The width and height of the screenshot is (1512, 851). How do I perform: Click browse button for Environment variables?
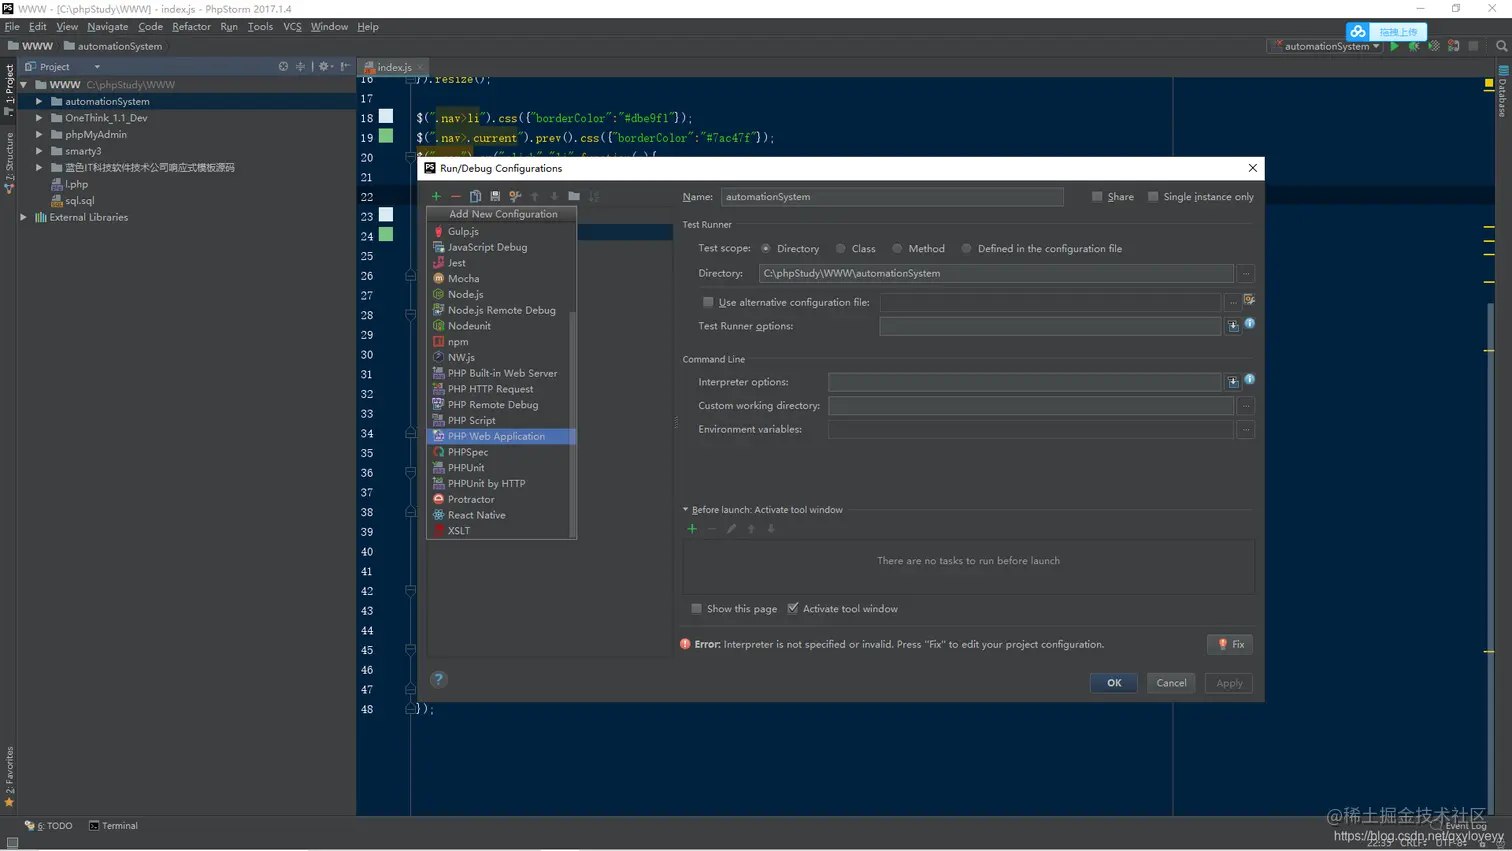[1246, 430]
